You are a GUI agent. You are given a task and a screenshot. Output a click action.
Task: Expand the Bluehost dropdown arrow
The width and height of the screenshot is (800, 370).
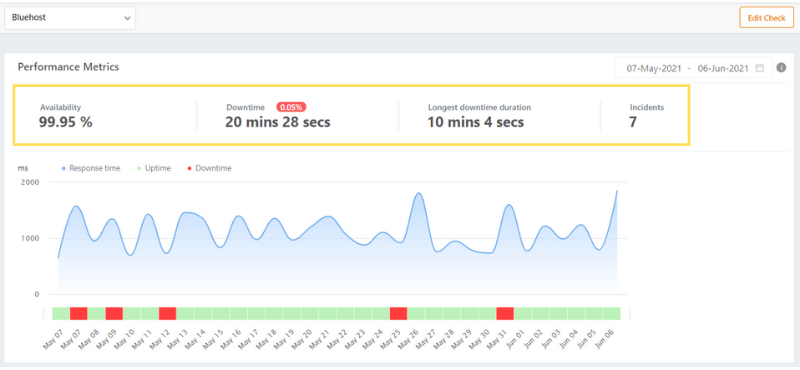(x=127, y=18)
